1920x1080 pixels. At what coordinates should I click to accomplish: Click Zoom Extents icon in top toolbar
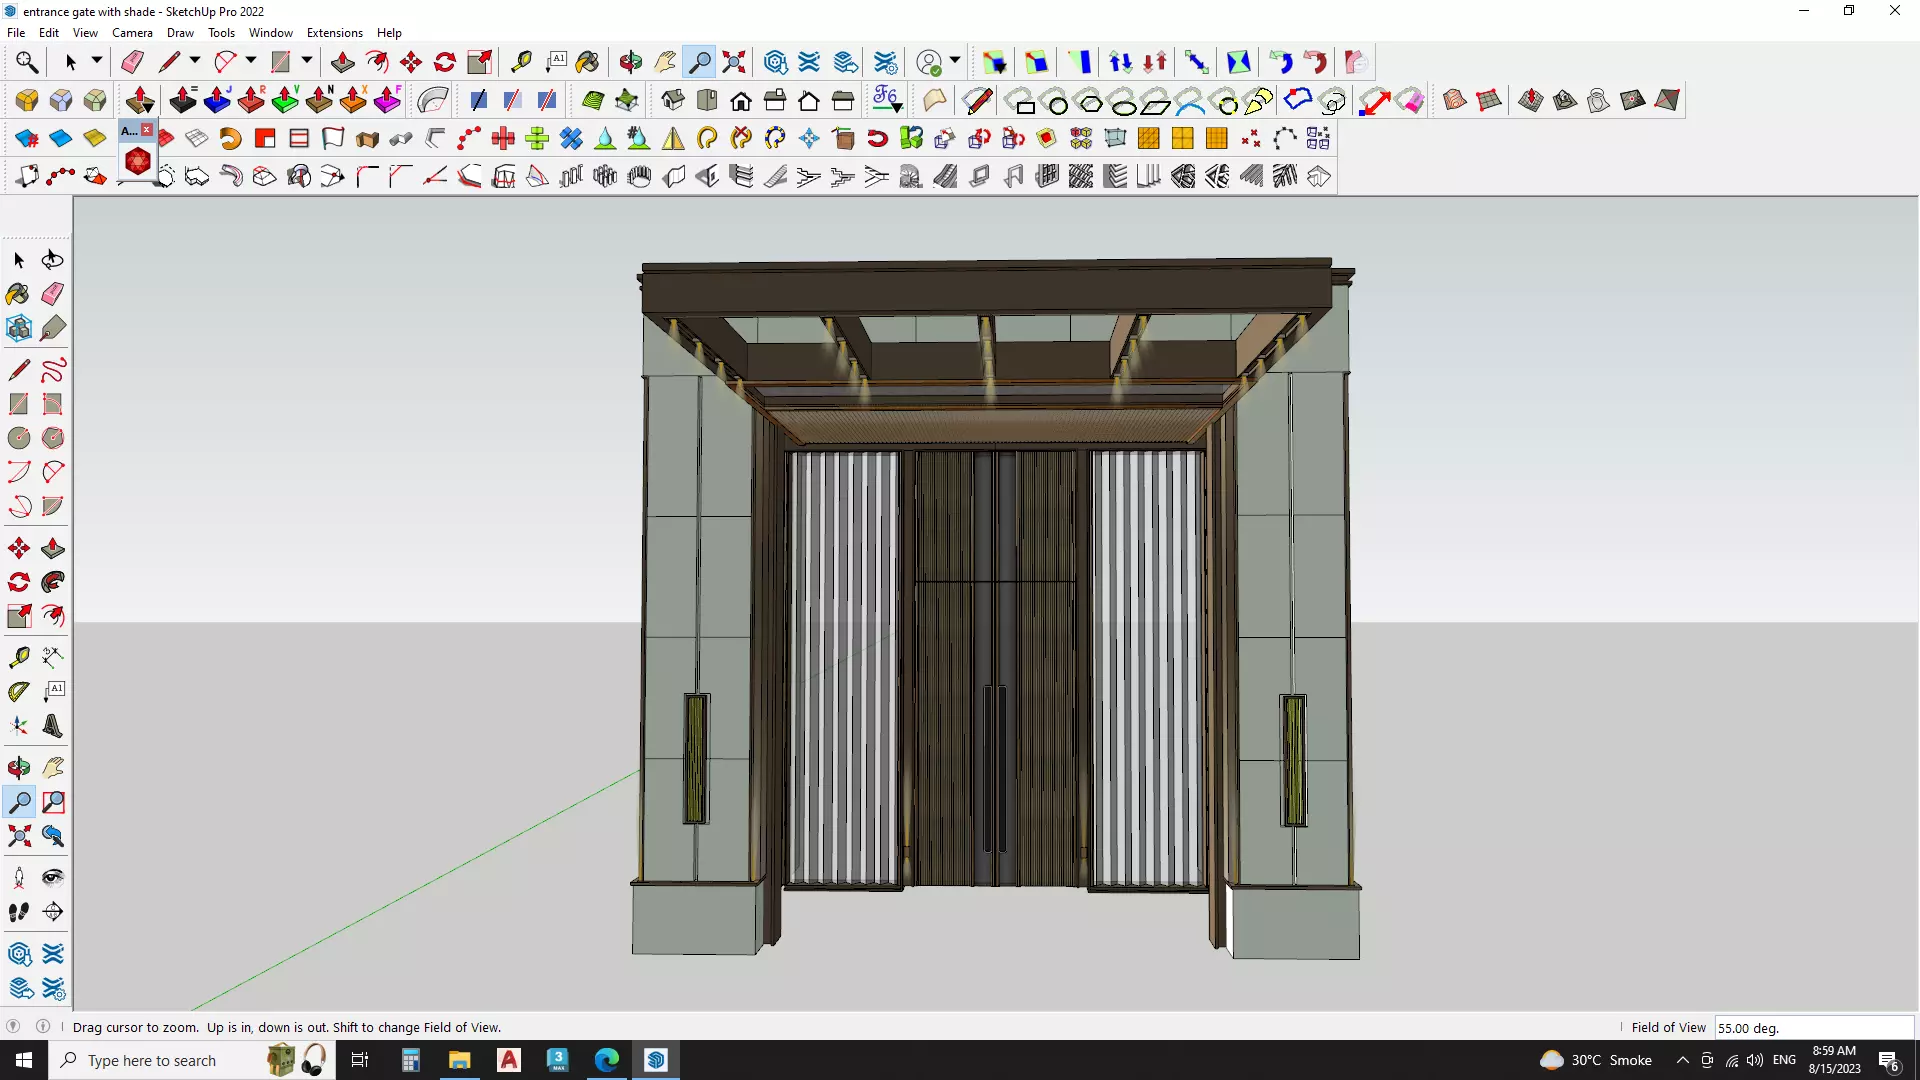click(734, 62)
